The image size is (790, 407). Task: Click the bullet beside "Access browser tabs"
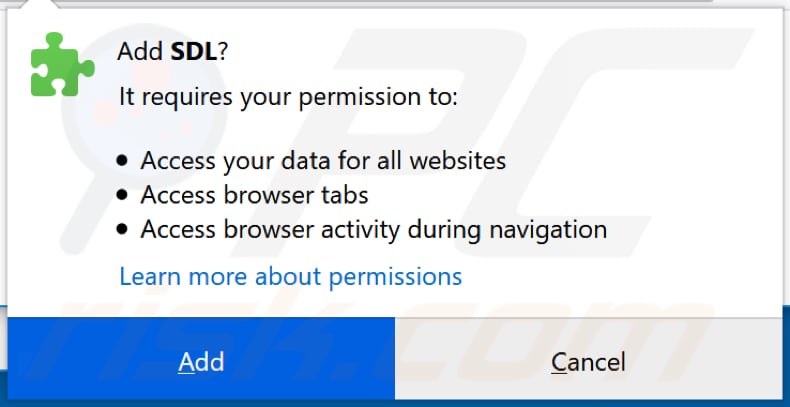tap(122, 195)
